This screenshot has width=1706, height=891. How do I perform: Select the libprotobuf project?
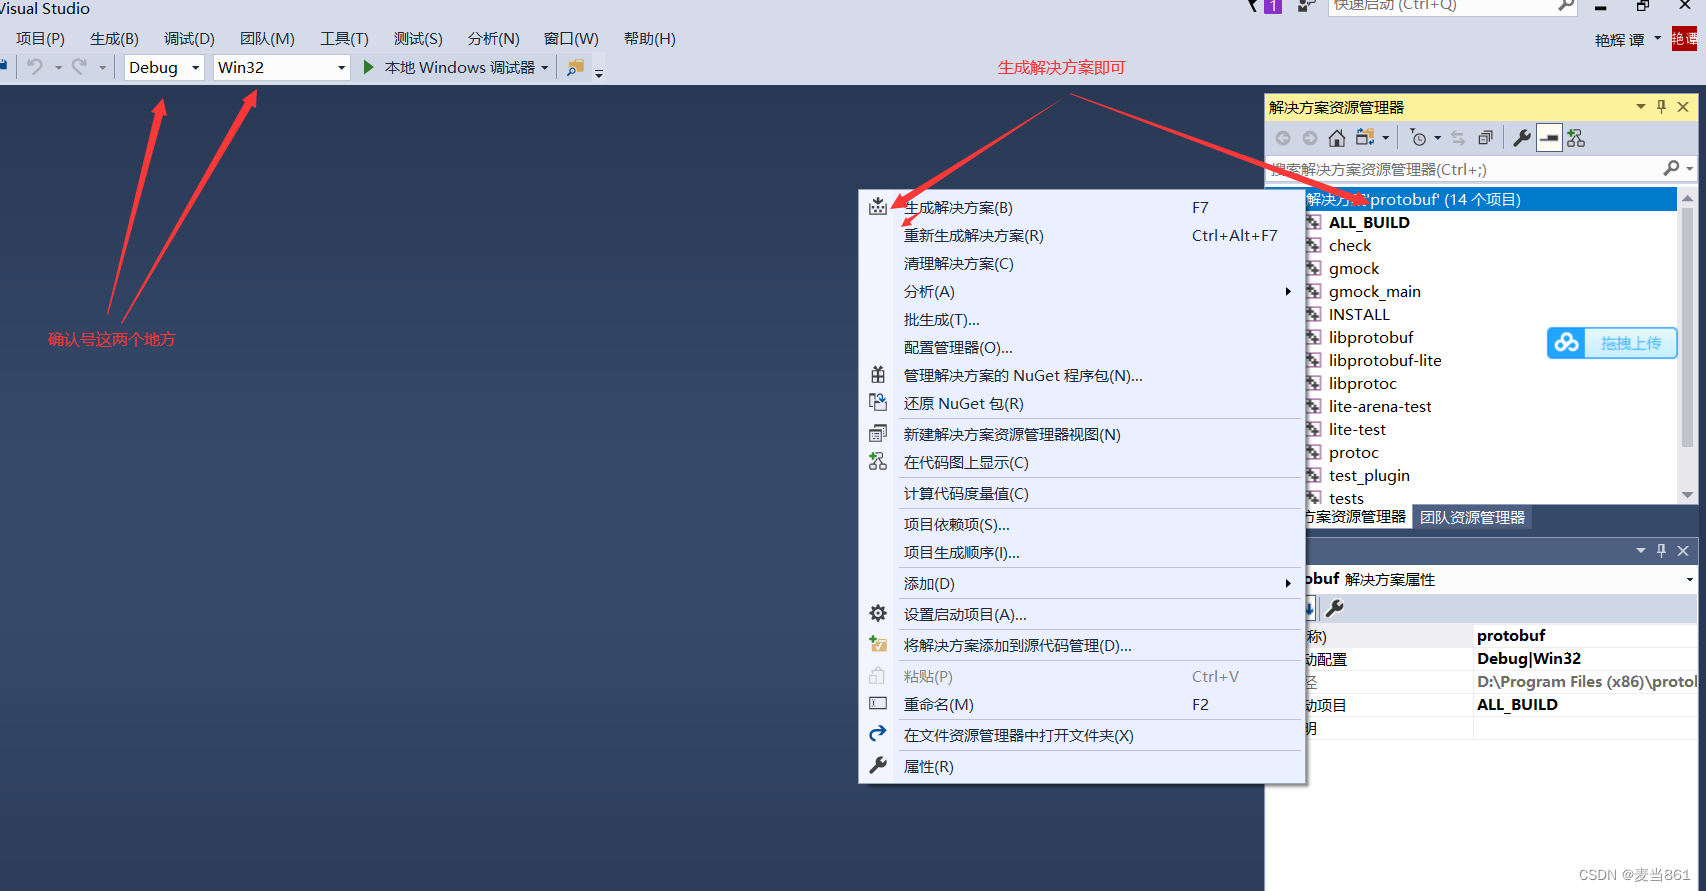coord(1371,338)
